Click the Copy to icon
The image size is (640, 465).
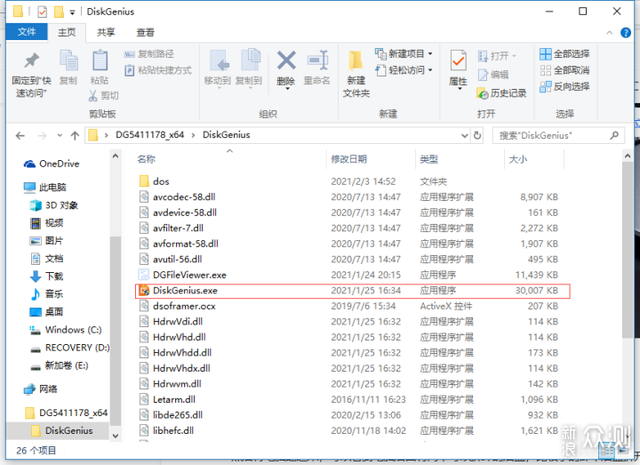[x=250, y=60]
